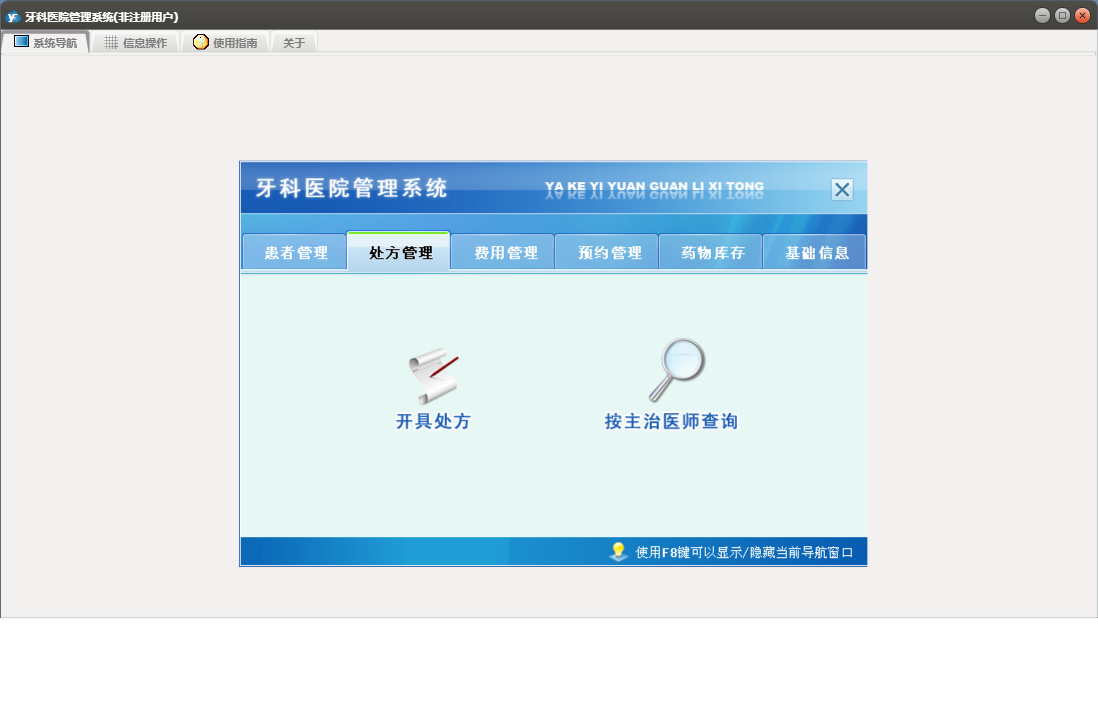Switch to the 系统导航 tab
This screenshot has height=713, width=1098.
(x=46, y=43)
